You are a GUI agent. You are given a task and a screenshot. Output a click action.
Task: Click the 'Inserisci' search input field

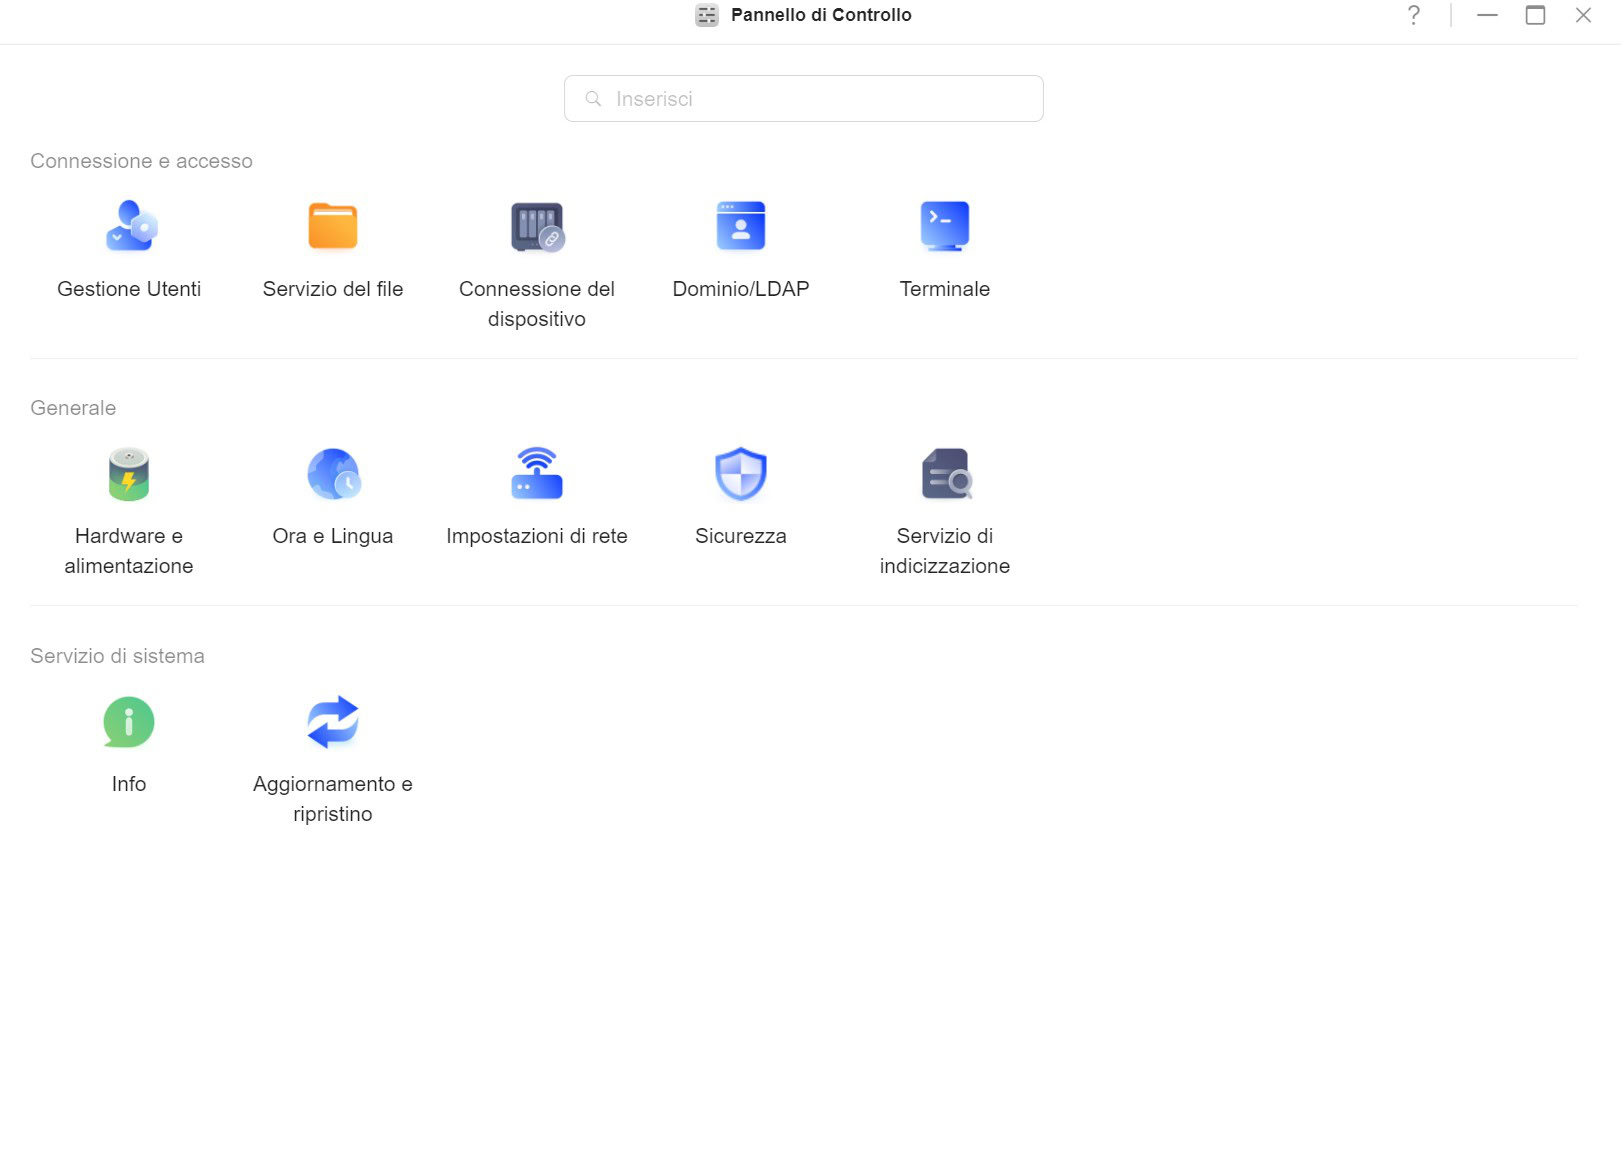[x=820, y=99]
